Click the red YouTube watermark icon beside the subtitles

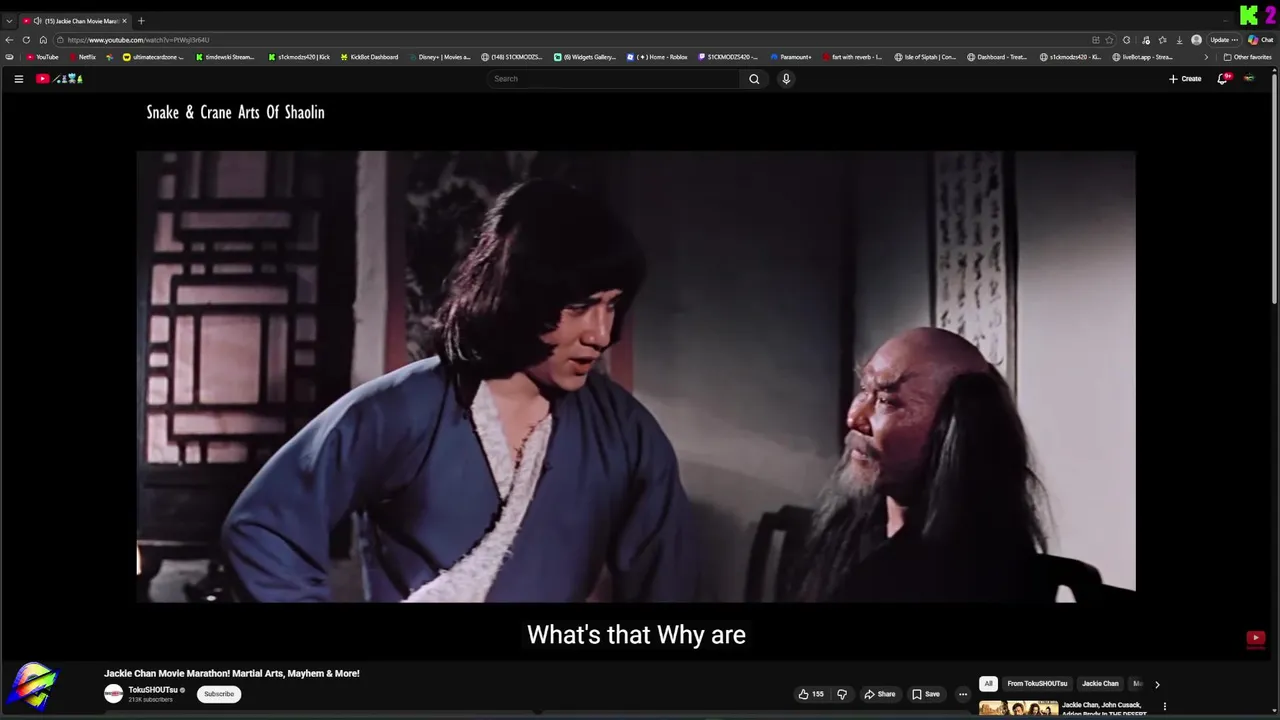1256,638
